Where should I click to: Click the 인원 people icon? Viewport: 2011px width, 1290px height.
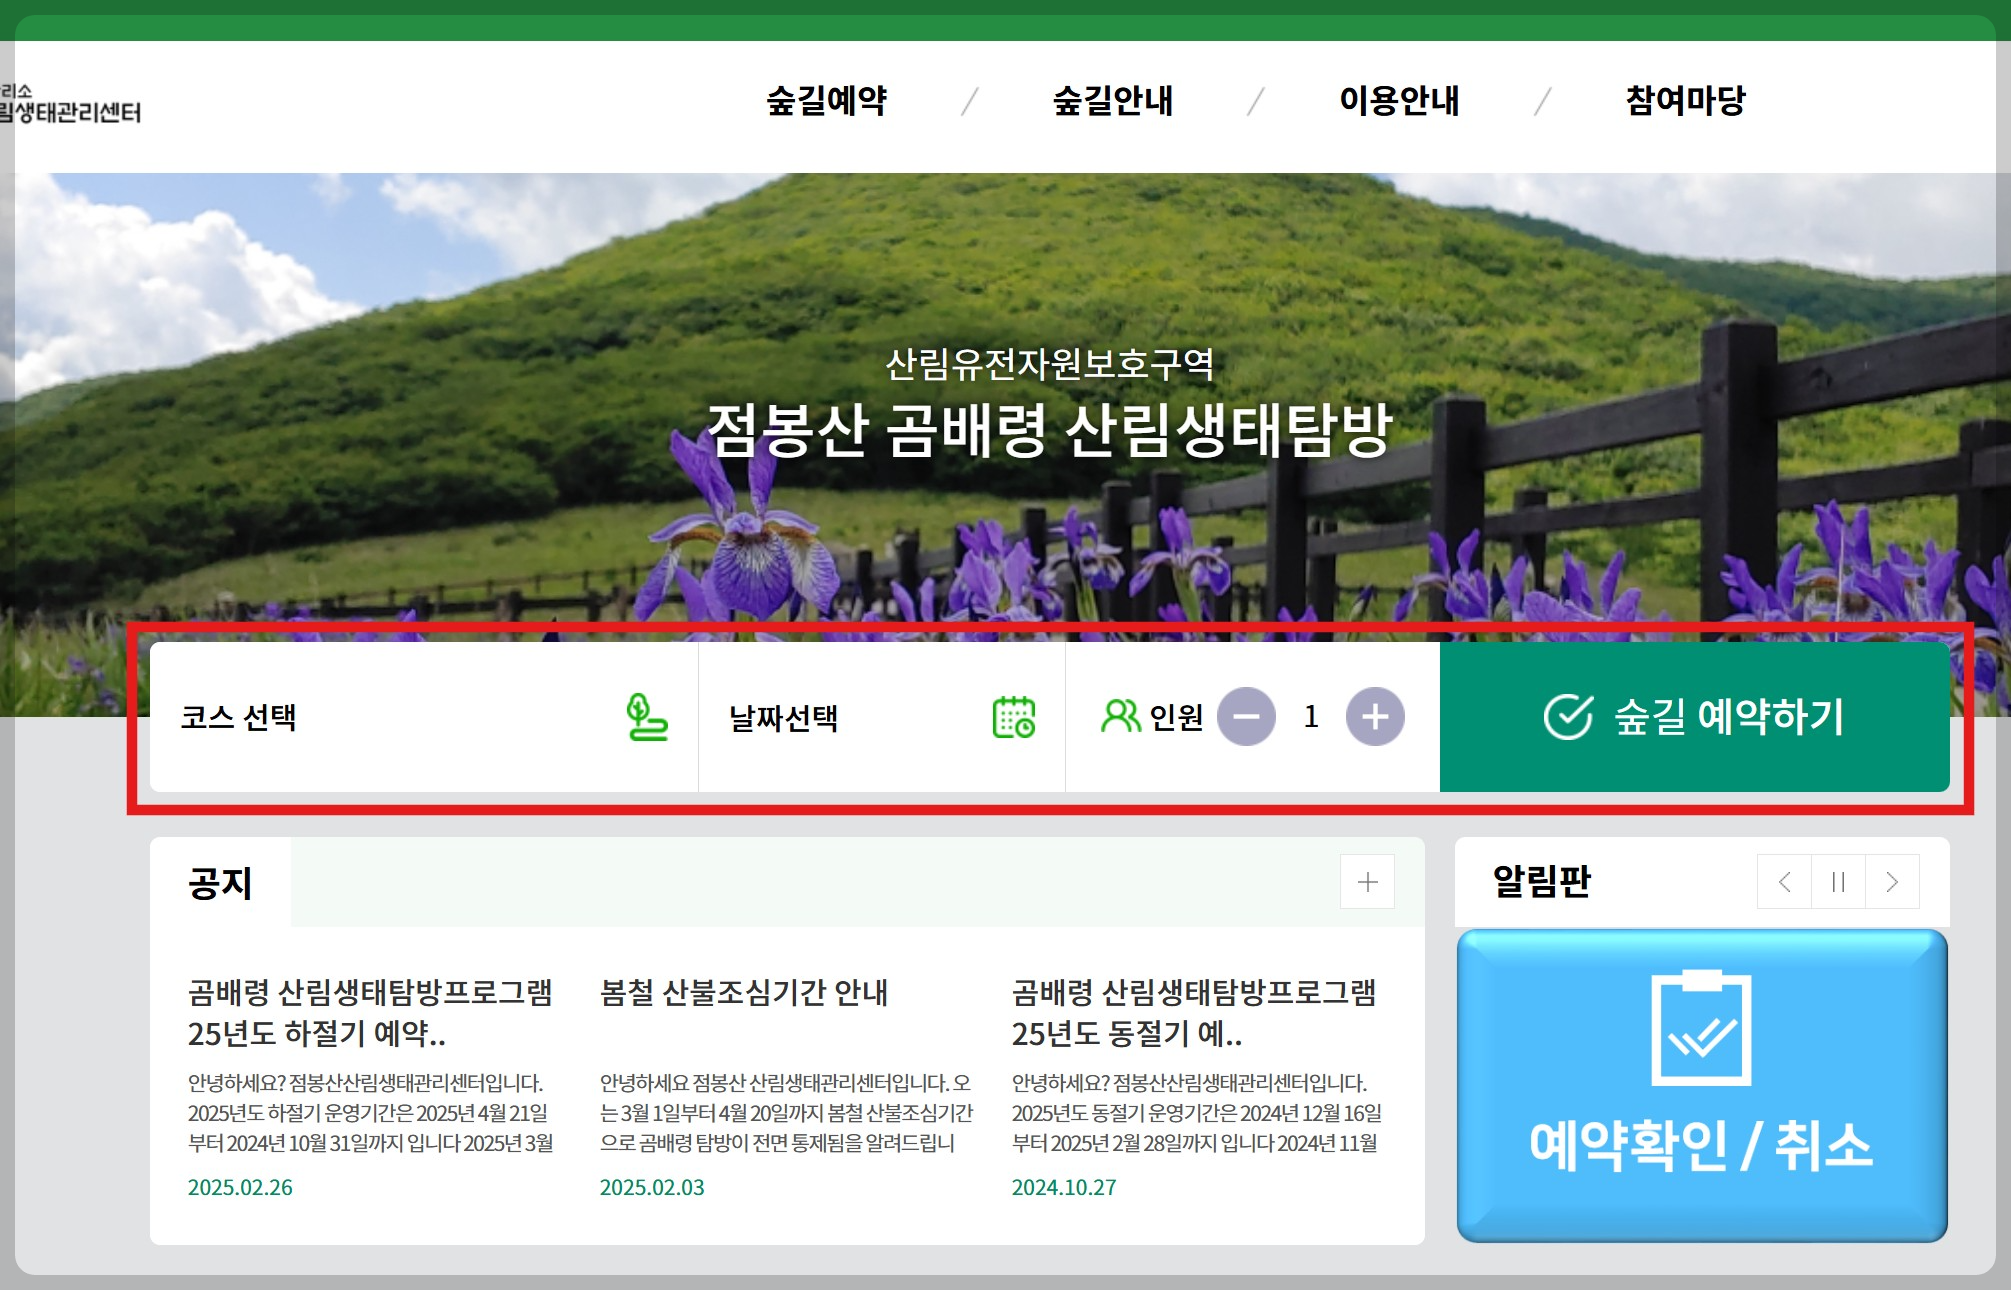click(x=1120, y=716)
